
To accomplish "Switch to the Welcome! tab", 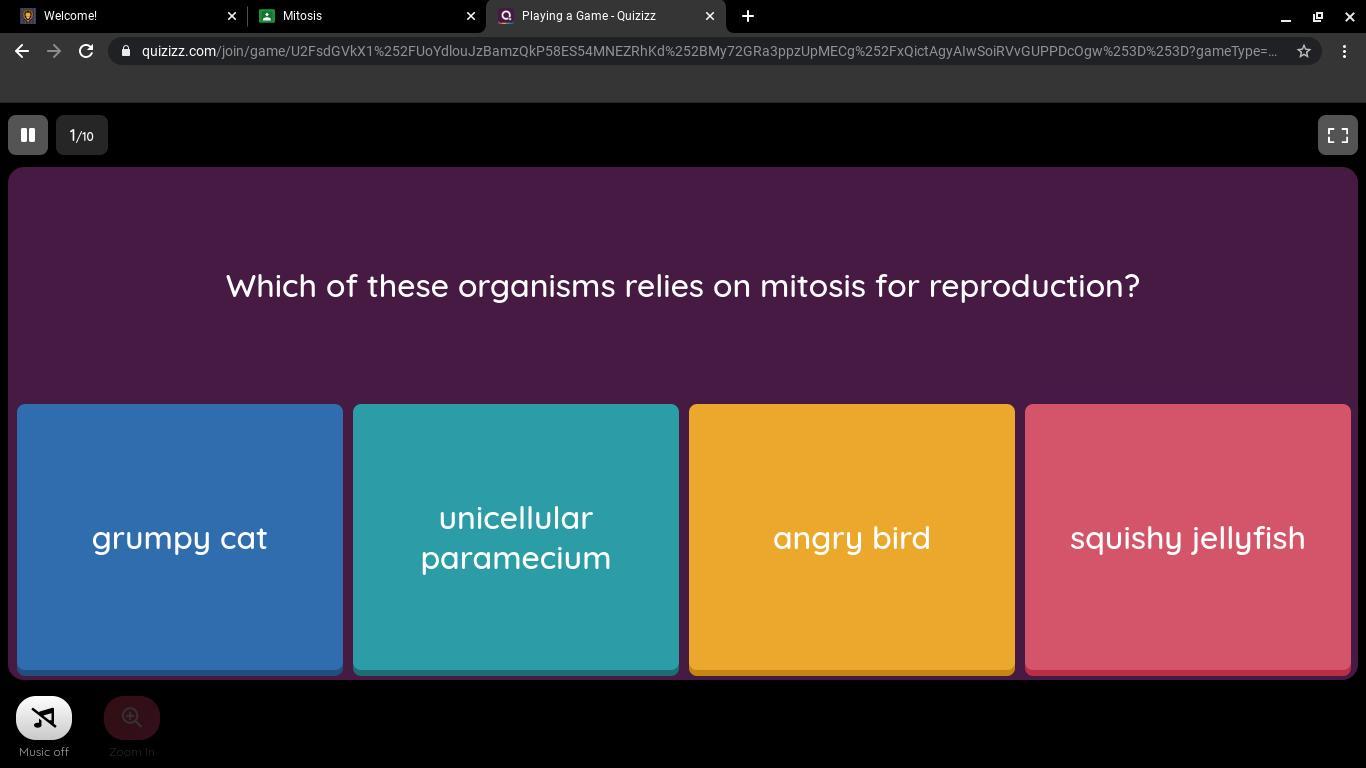I will coord(125,16).
